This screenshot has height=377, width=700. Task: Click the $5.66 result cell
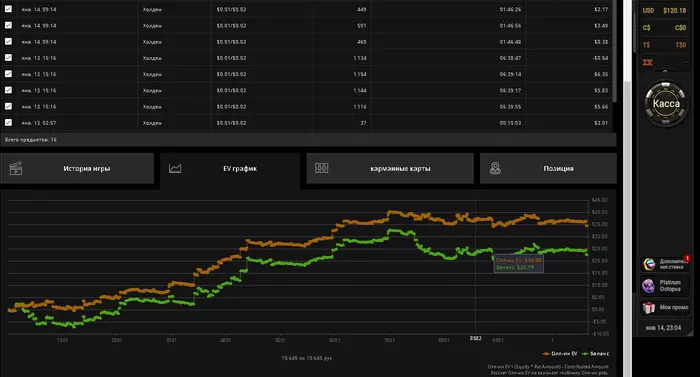[x=601, y=107]
